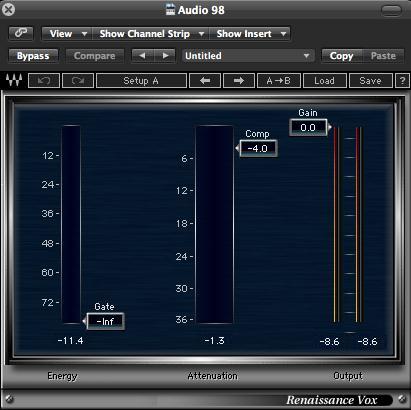Click the Attenuation label

(x=212, y=376)
